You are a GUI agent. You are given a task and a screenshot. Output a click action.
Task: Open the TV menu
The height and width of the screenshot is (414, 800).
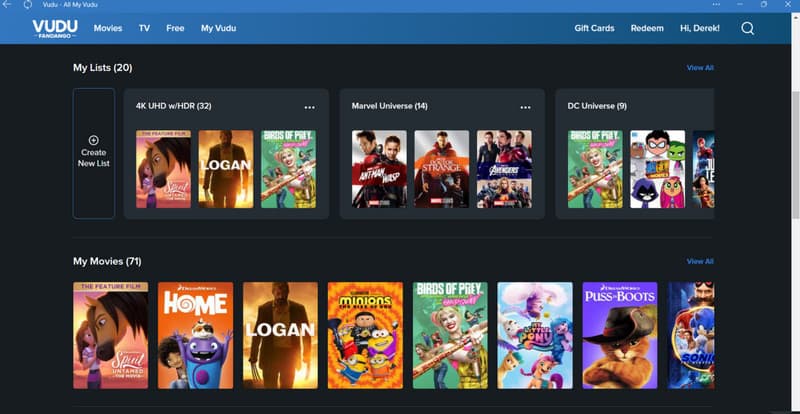coord(144,28)
